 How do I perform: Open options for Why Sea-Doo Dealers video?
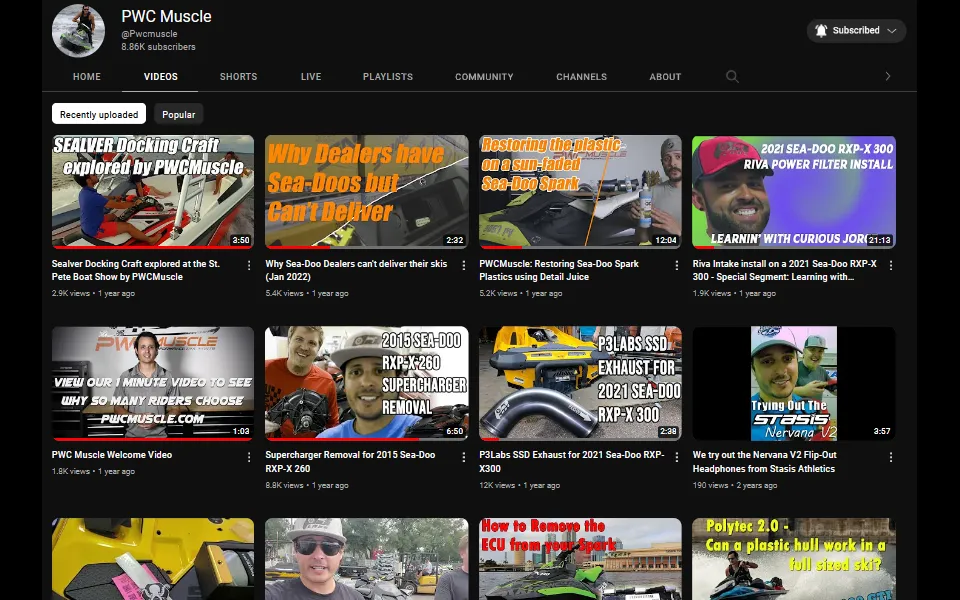tap(462, 265)
